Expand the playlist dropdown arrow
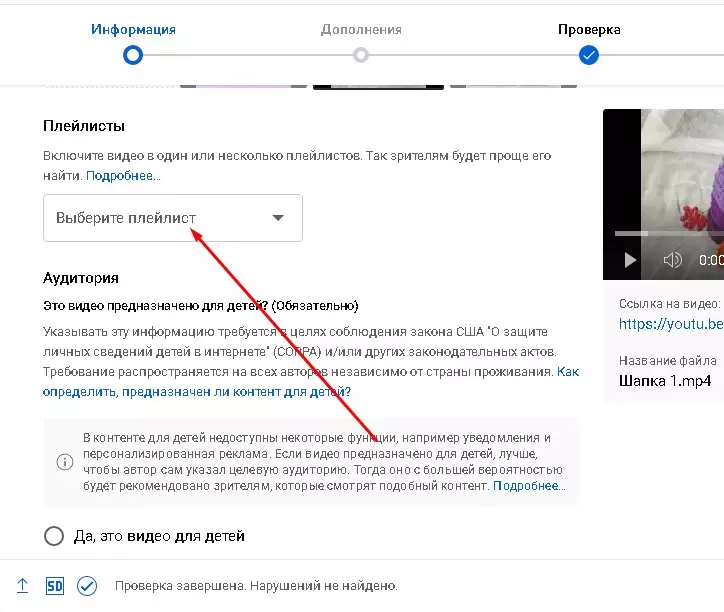Viewport: 724px width, 612px height. pos(278,218)
